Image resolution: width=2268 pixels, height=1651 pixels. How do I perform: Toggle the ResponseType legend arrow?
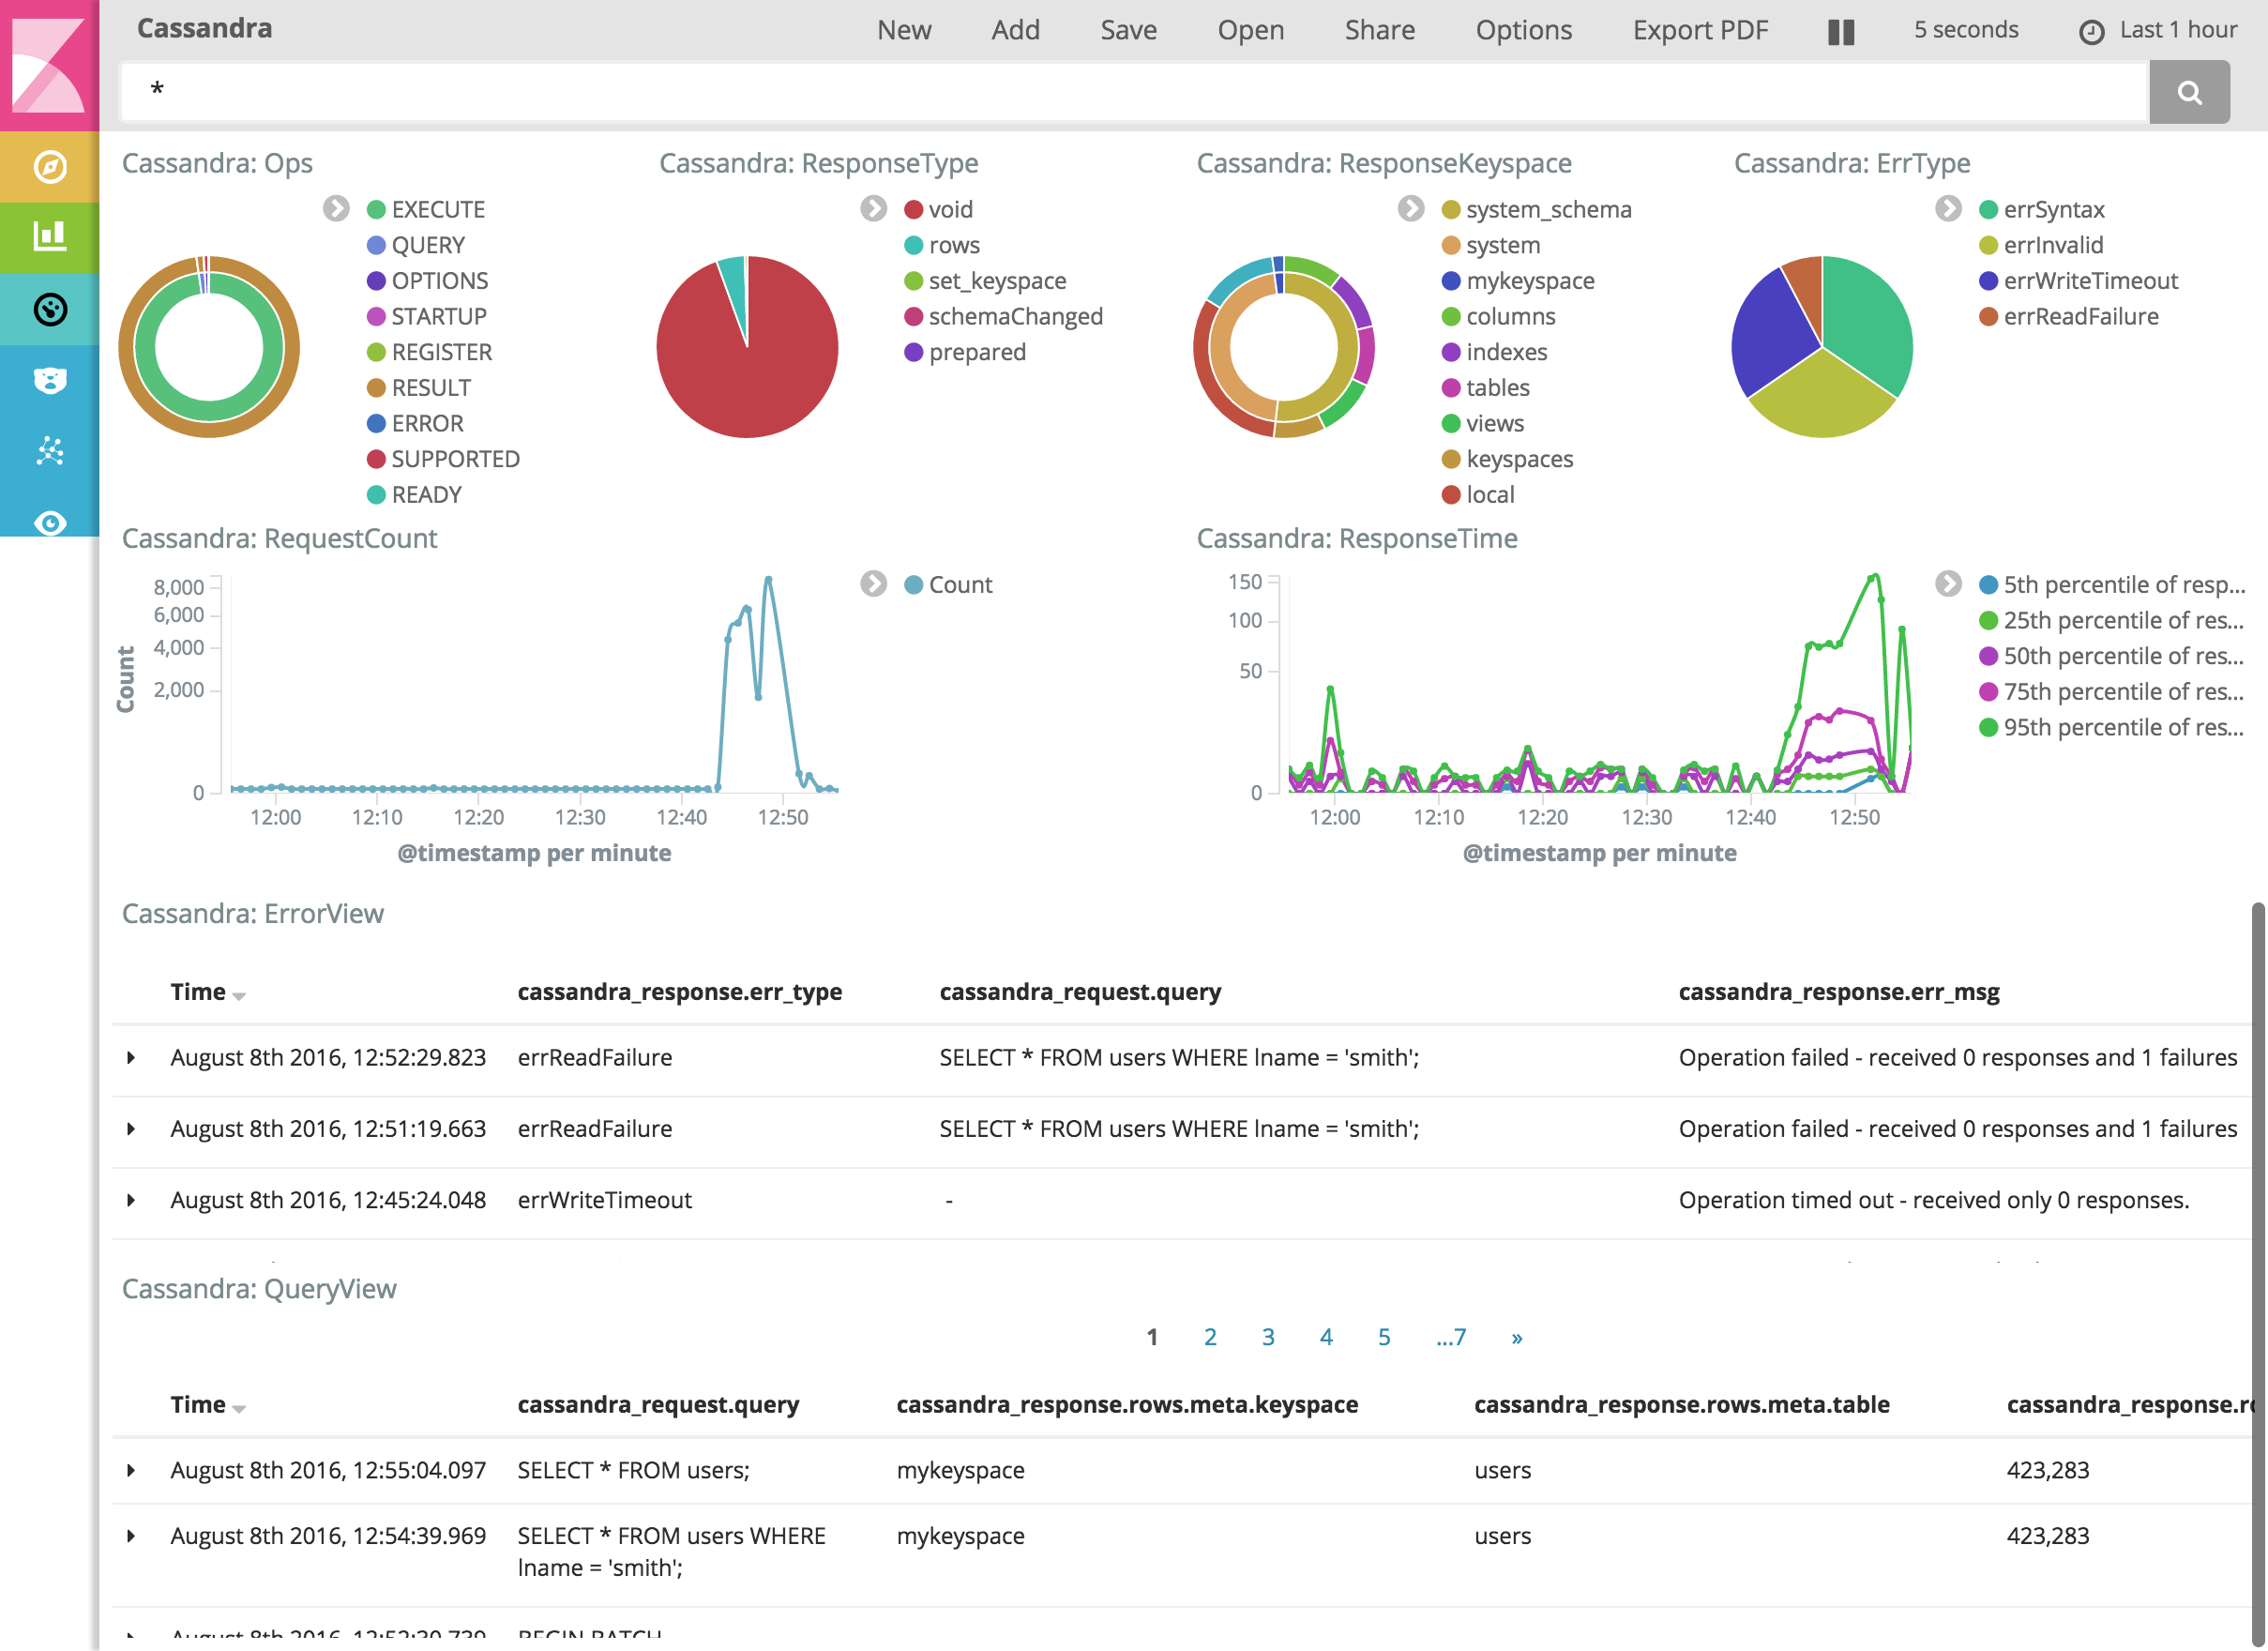tap(873, 208)
